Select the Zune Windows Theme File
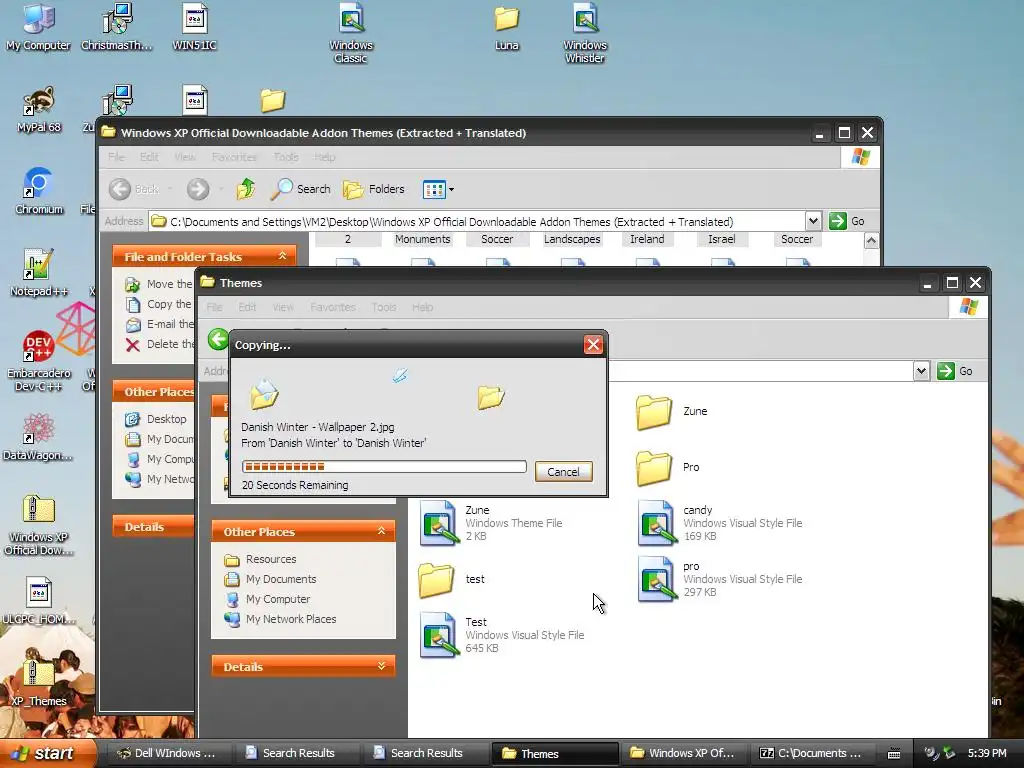Screen dimensions: 1024x768 pos(491,522)
